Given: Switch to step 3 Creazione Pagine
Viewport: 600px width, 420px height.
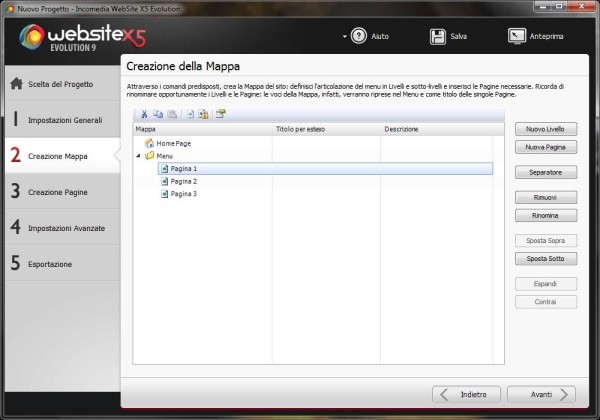Looking at the screenshot, I should (59, 192).
